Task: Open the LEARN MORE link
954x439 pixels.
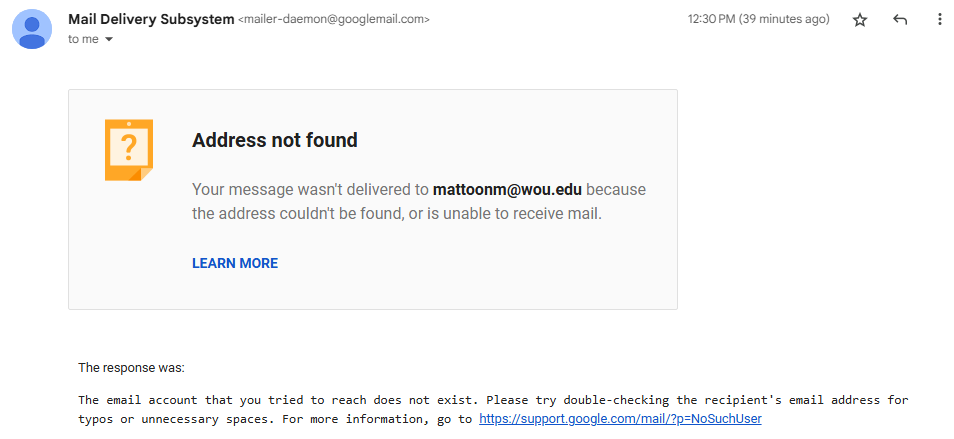Action: (235, 263)
